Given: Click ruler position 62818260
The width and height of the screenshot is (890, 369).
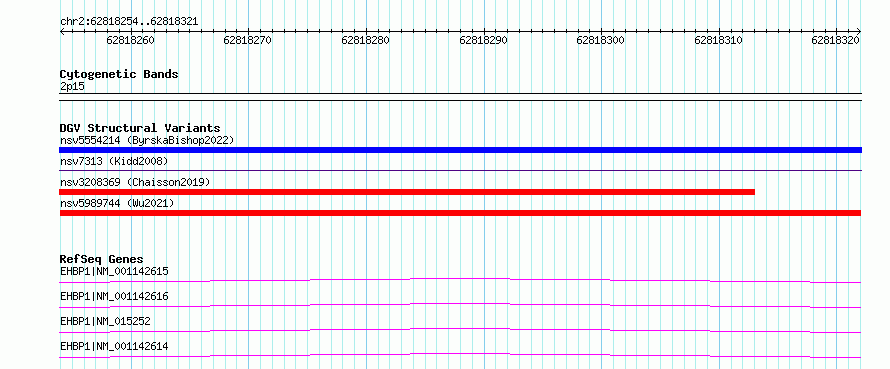Looking at the screenshot, I should (x=130, y=41).
